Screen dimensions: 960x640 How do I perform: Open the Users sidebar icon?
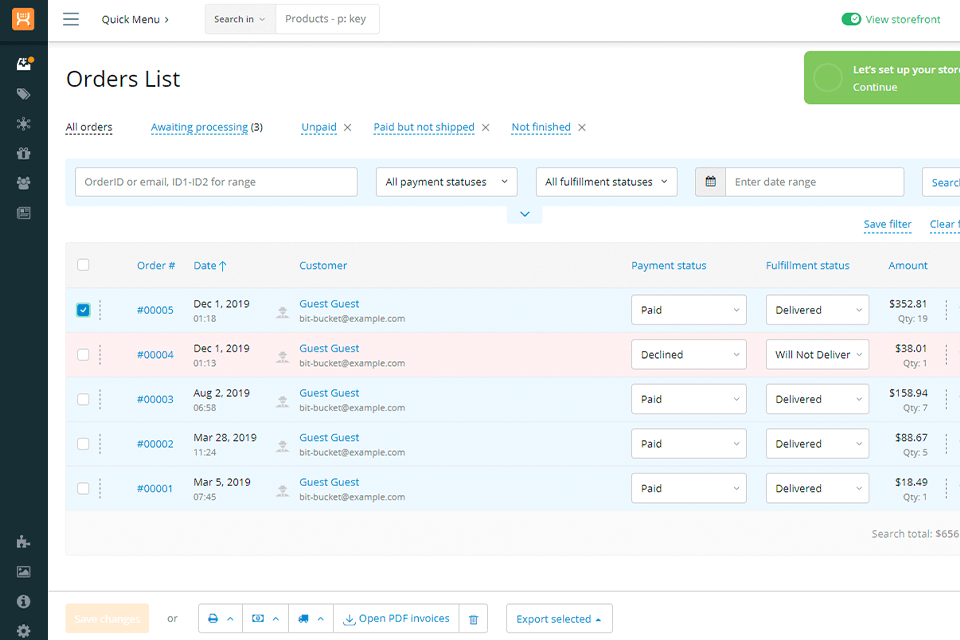[x=23, y=183]
